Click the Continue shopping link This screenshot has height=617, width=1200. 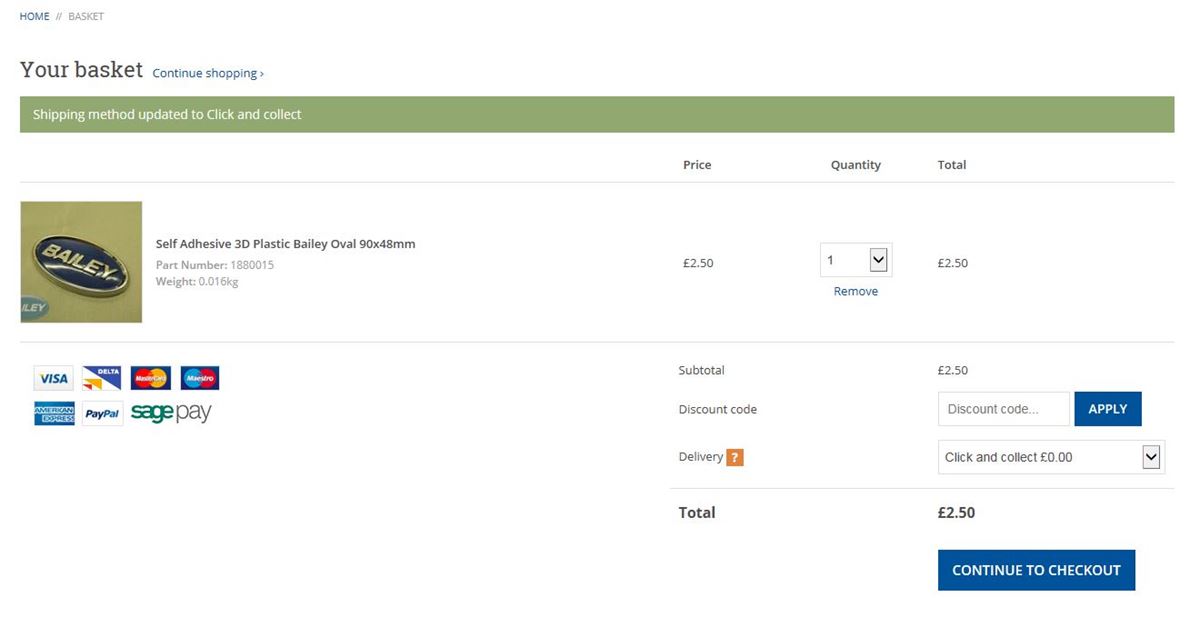pyautogui.click(x=208, y=73)
